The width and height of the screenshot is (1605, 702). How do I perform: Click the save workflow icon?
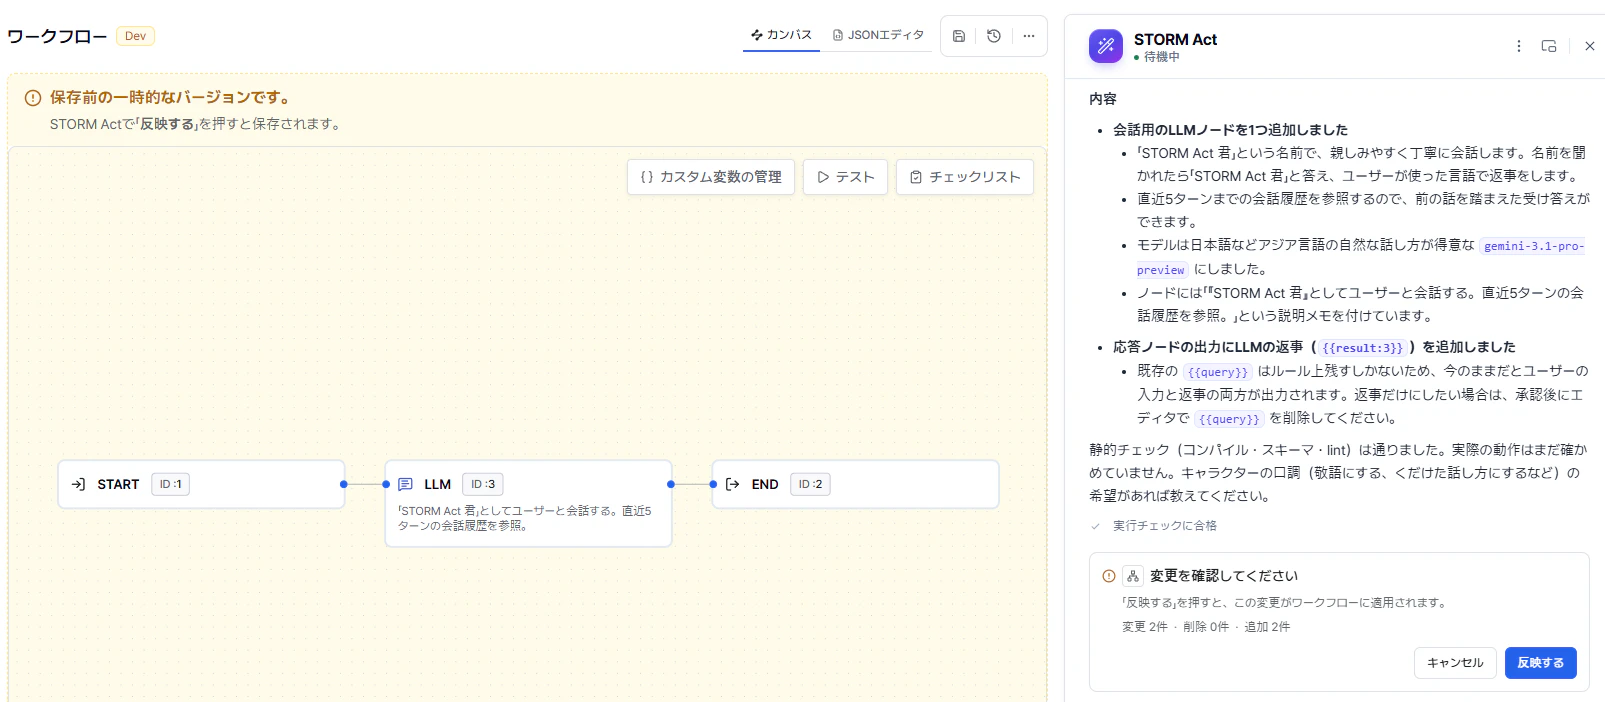click(959, 36)
